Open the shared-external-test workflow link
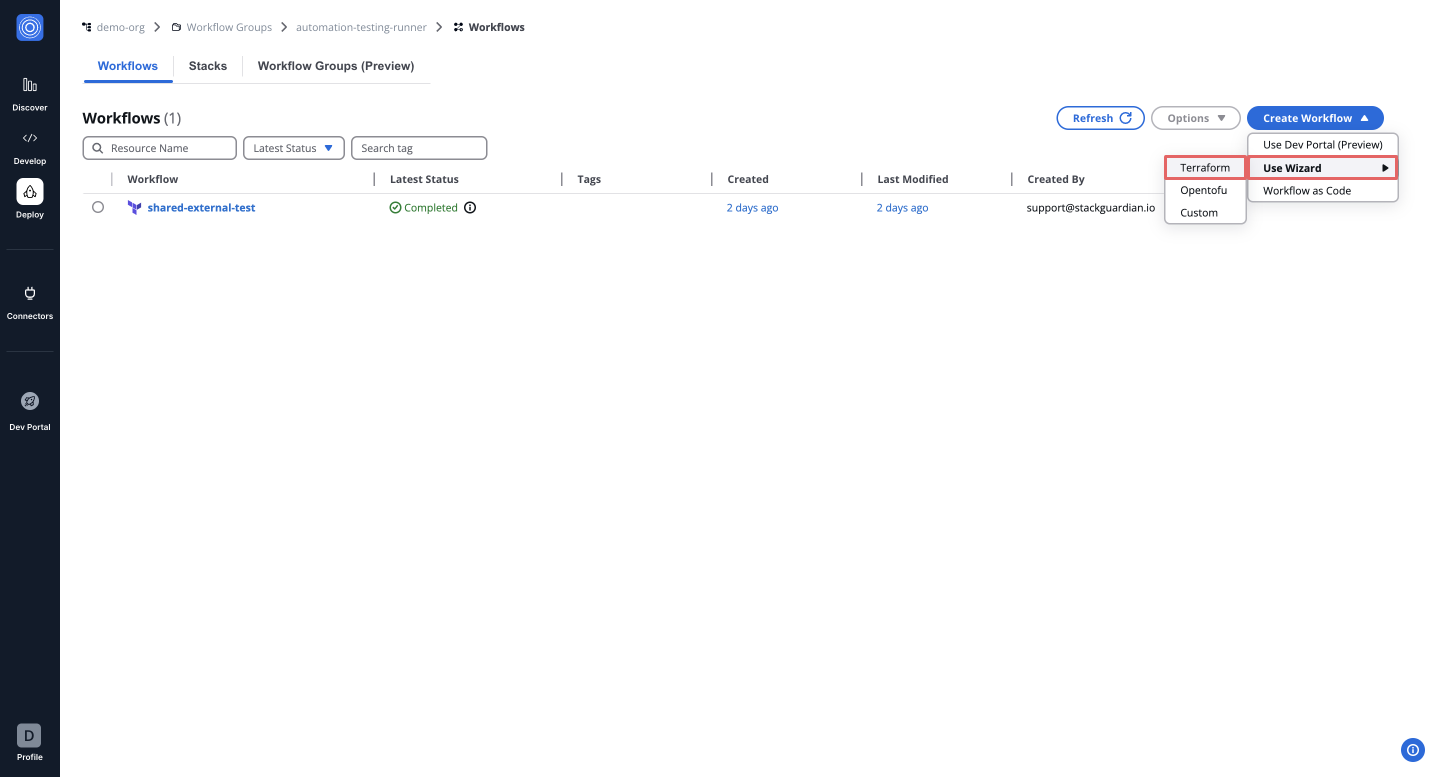 [201, 208]
